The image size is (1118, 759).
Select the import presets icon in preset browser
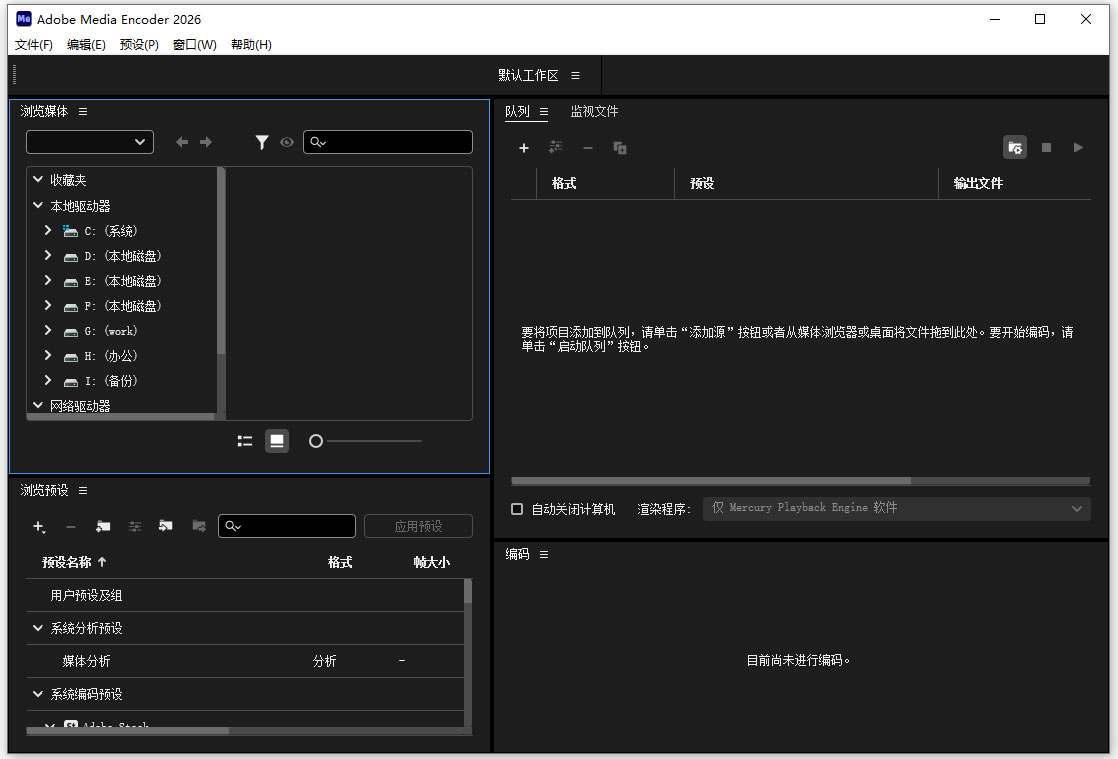click(x=166, y=526)
